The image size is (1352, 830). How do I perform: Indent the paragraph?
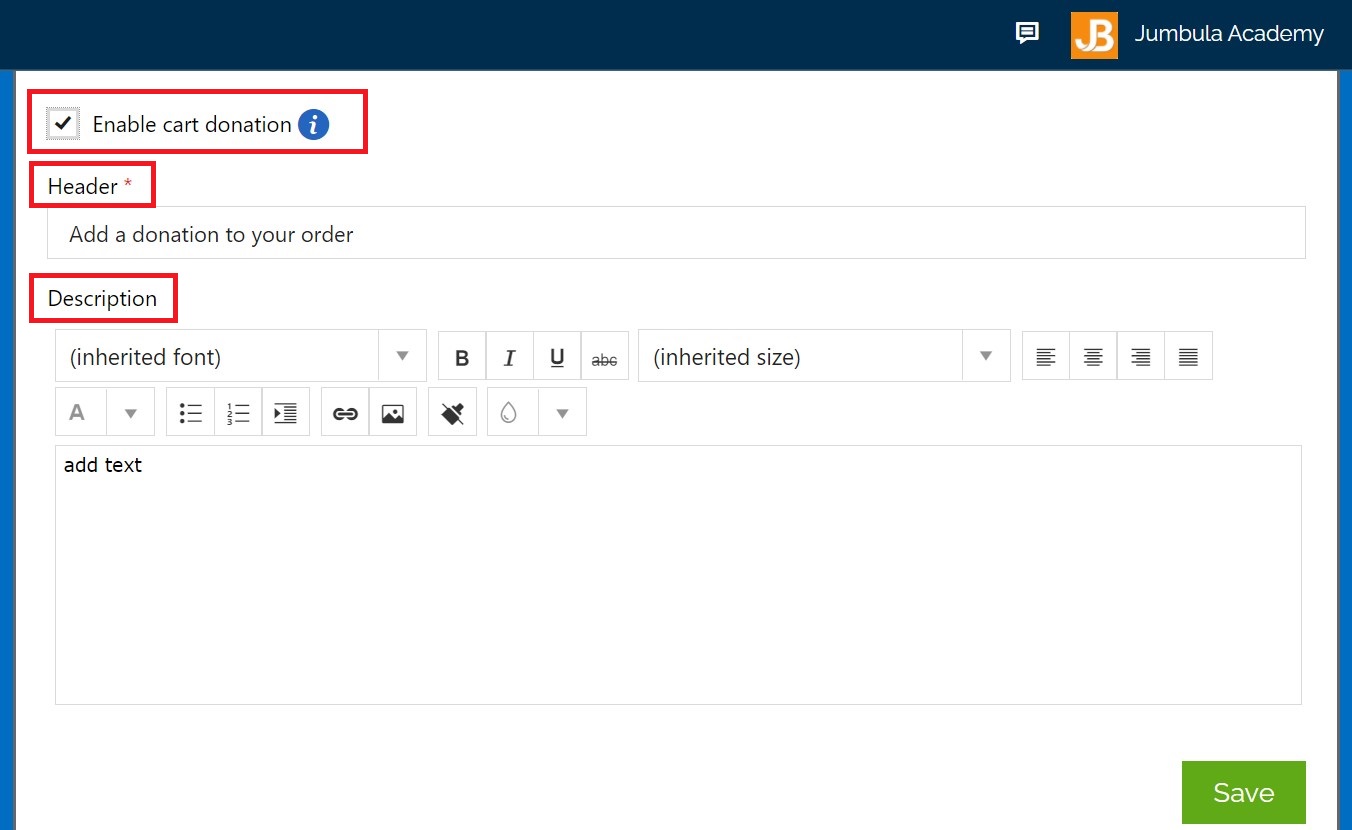(286, 412)
